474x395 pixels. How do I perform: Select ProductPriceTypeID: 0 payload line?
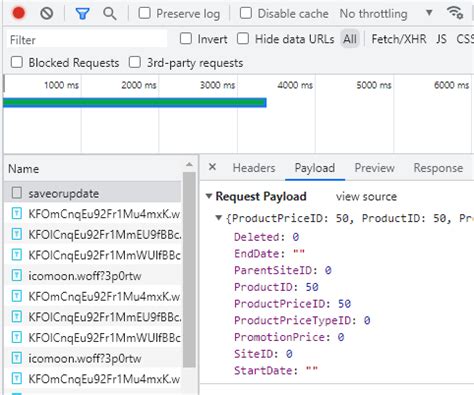[x=302, y=320]
